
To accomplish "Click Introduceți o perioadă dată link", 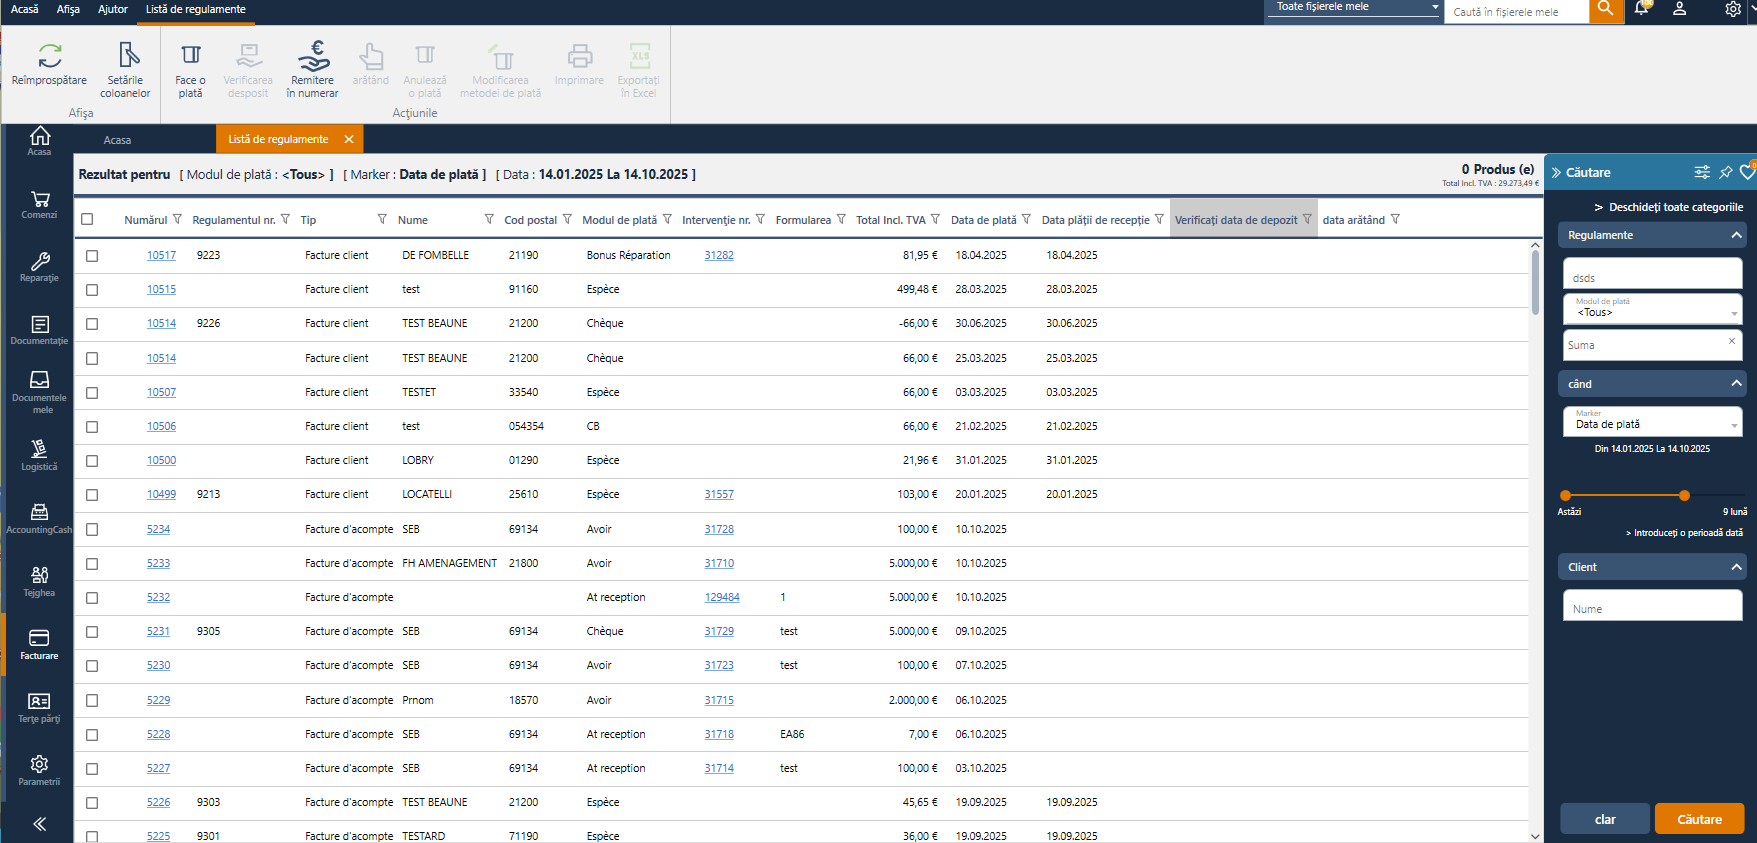I will (1685, 533).
